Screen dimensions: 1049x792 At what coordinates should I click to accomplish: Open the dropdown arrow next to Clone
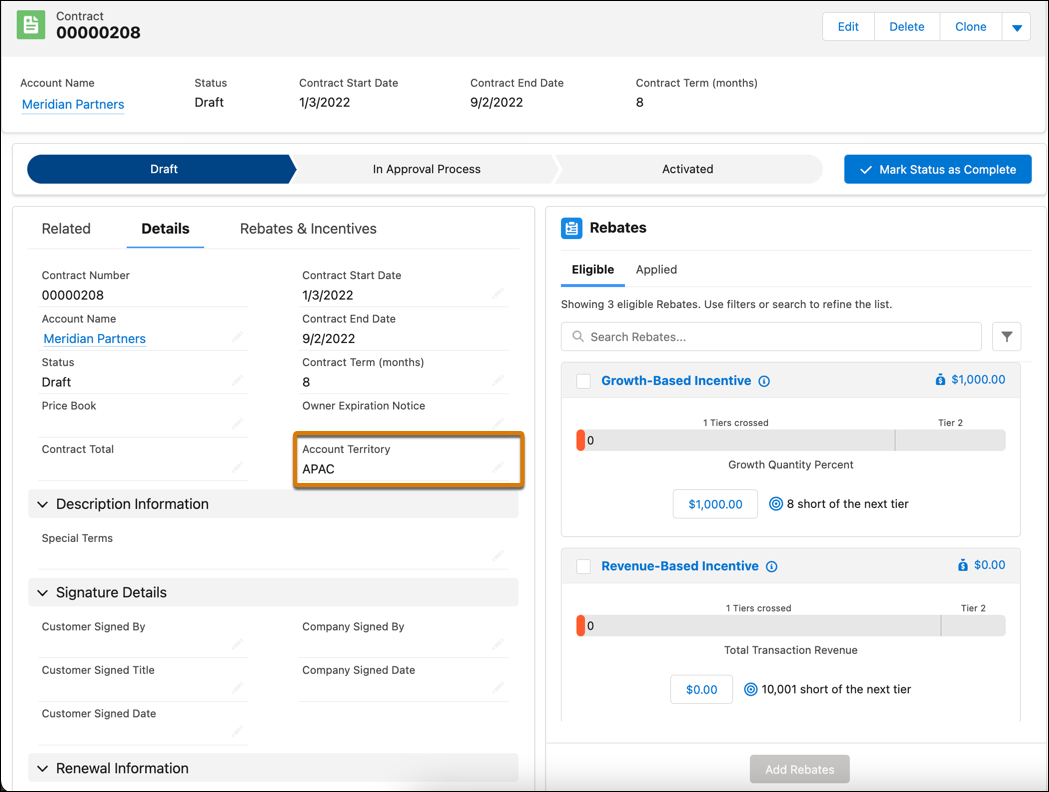pyautogui.click(x=1016, y=27)
